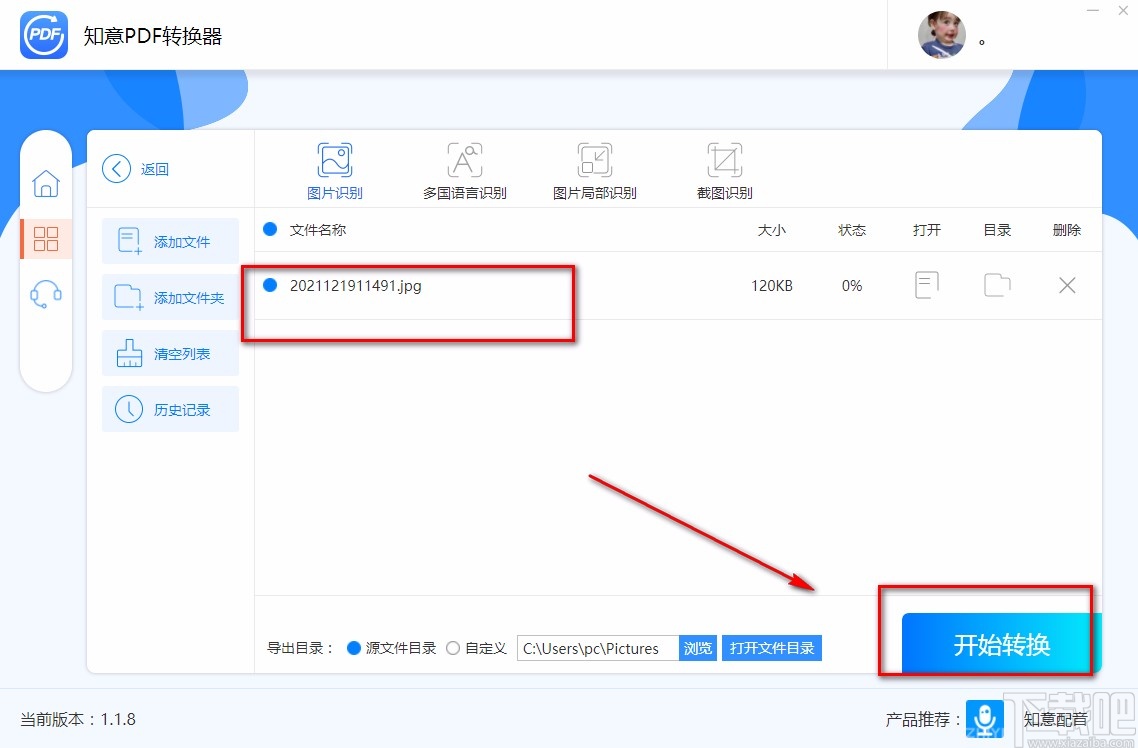Toggle the select-all dot beside 文件名称

[270, 229]
